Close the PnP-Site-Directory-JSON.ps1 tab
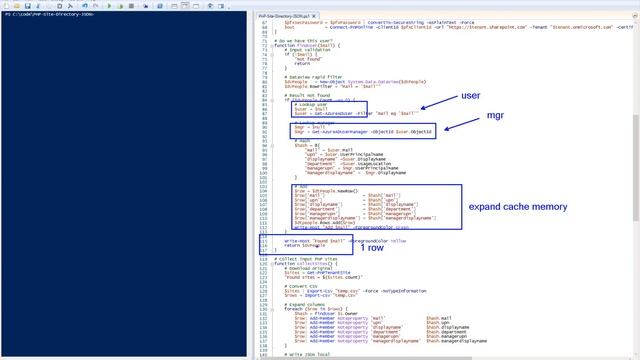Screen dimensions: 640x360 (314, 16)
